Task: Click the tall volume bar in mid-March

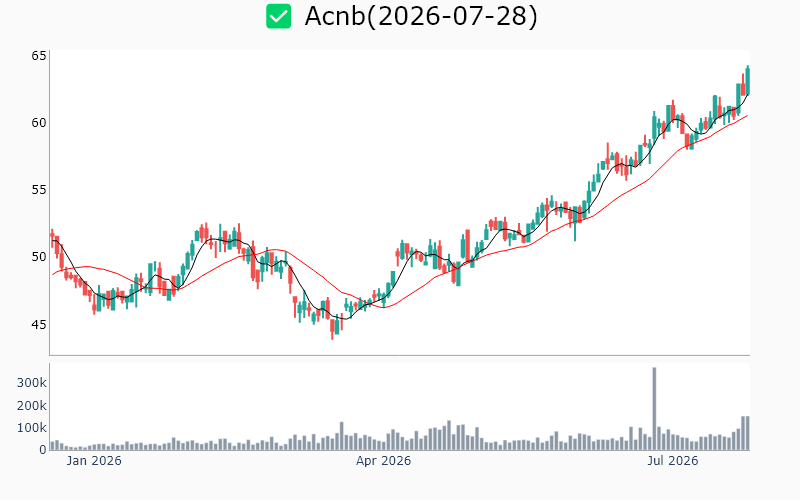Action: [341, 436]
